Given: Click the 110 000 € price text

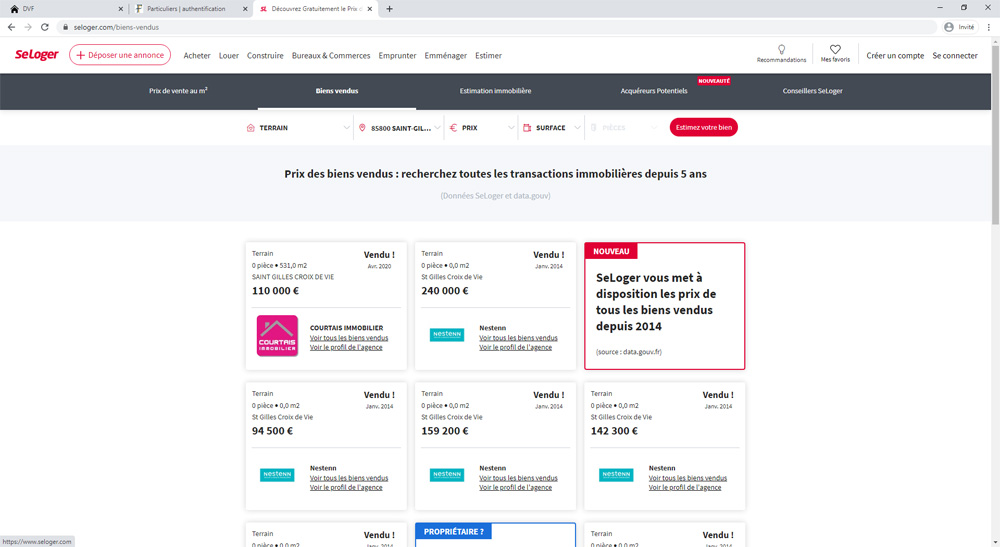Looking at the screenshot, I should click(x=276, y=291).
